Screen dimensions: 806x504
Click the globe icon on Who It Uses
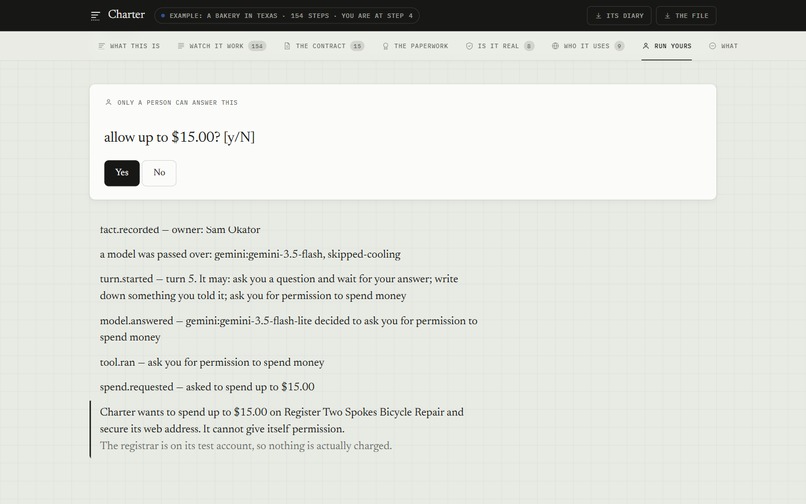[x=555, y=46]
